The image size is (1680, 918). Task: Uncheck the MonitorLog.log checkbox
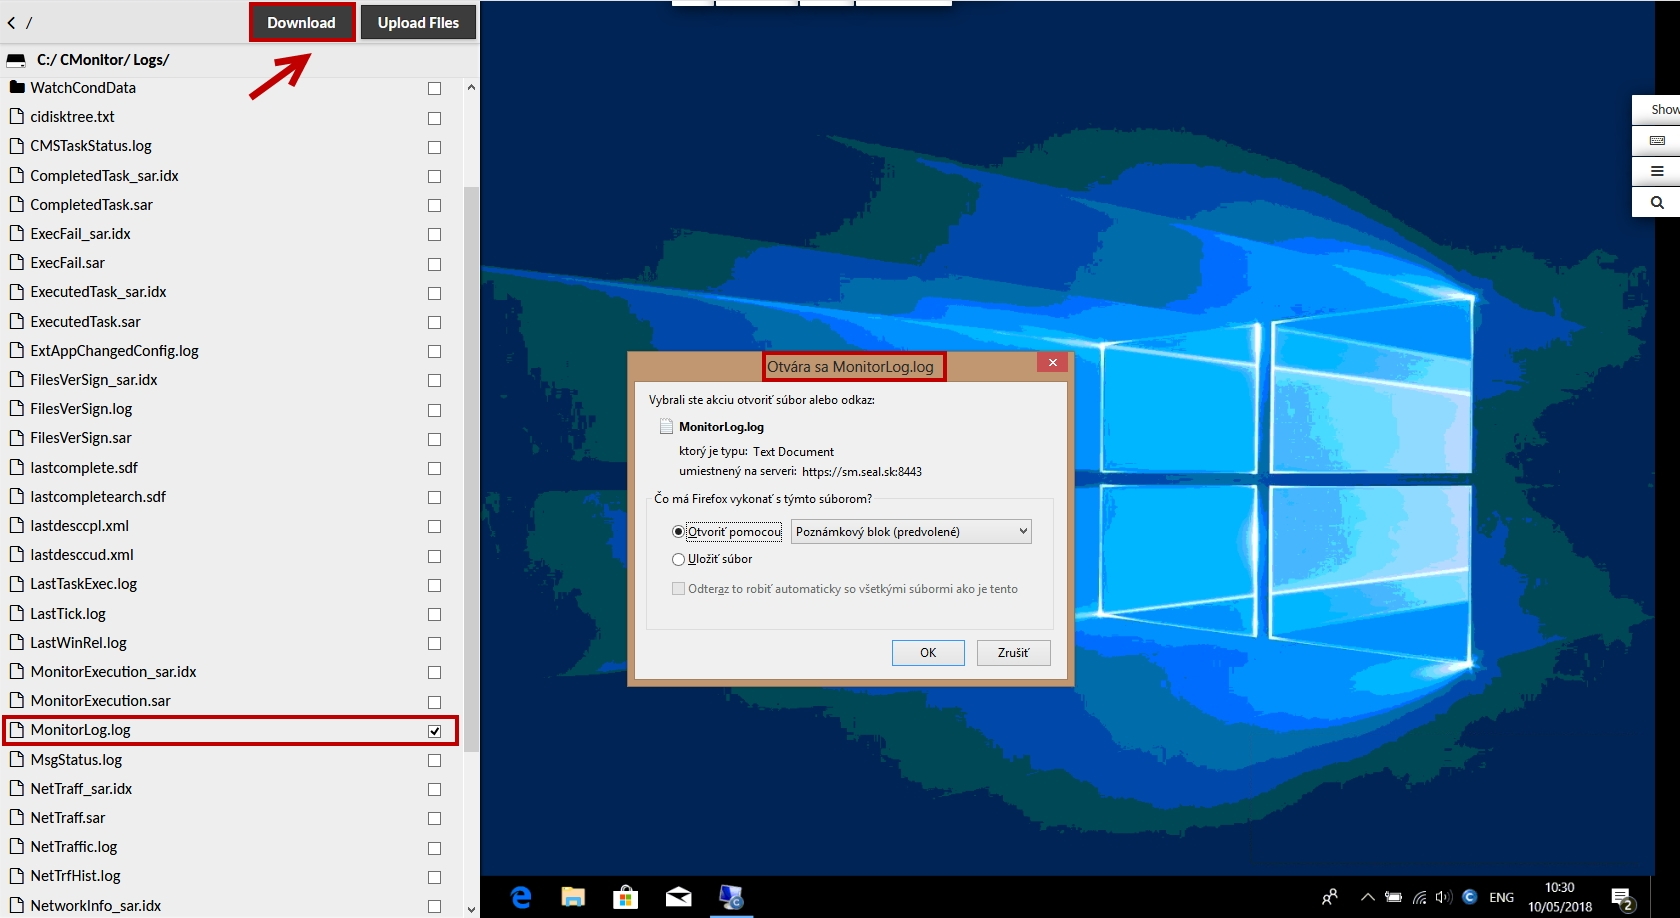click(434, 731)
